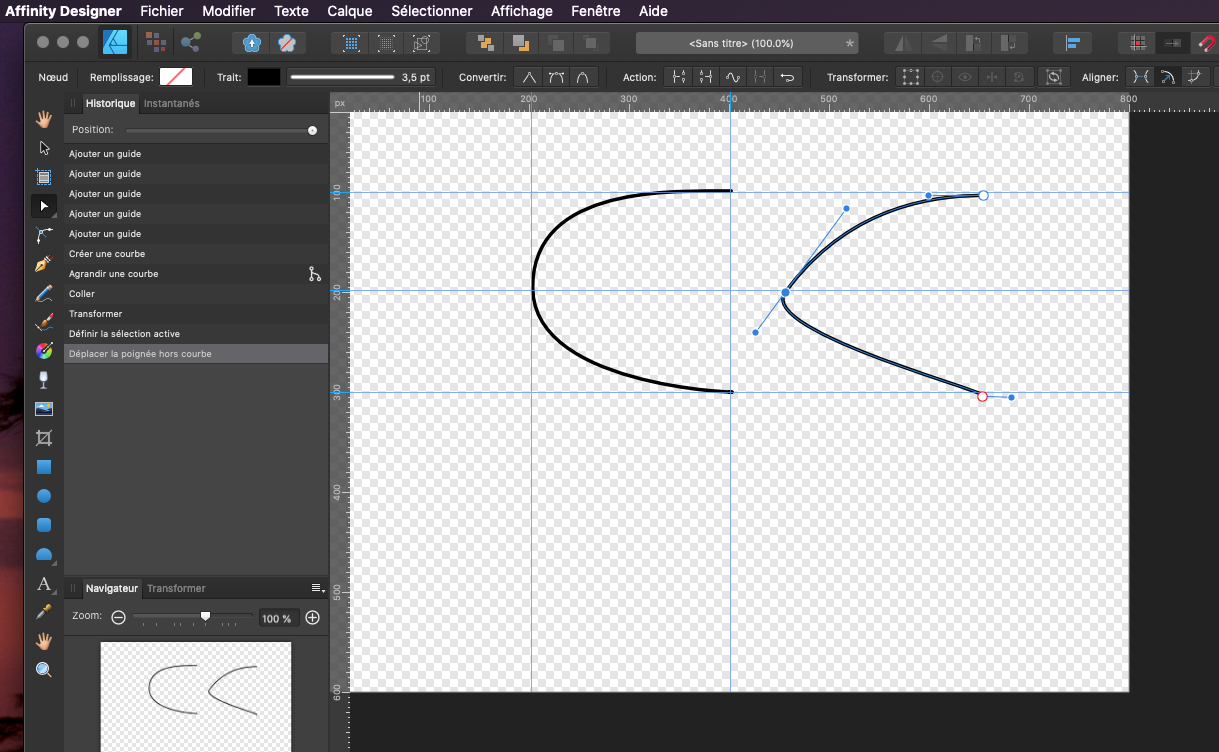Screen dimensions: 1219x752
Task: Select the Node tool
Action: pos(44,206)
